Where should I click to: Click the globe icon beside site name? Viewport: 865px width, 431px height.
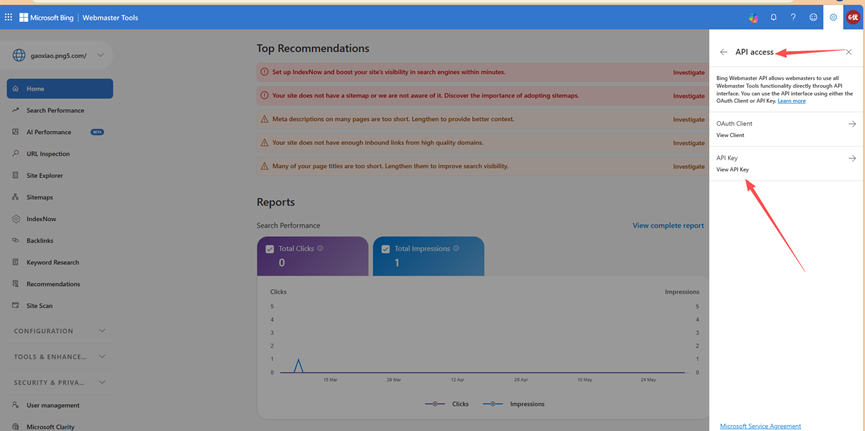pos(19,55)
